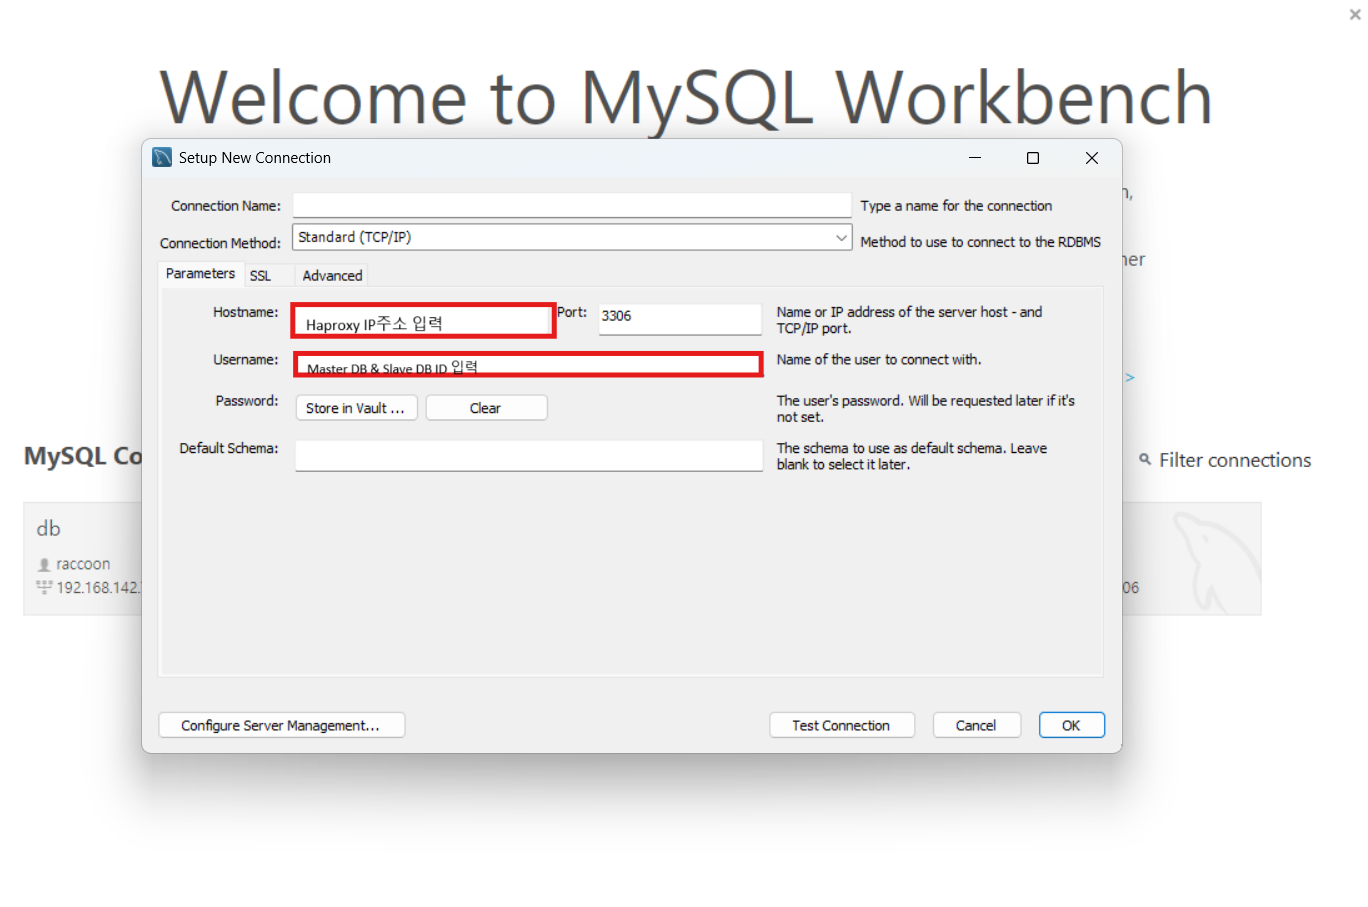
Task: Open the Advanced tab
Action: (x=332, y=276)
